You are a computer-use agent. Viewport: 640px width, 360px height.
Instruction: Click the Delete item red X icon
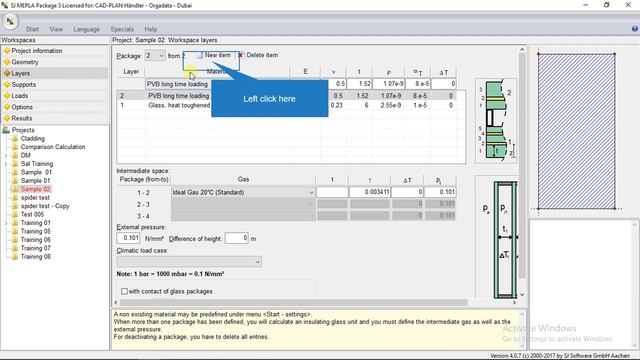pos(241,55)
